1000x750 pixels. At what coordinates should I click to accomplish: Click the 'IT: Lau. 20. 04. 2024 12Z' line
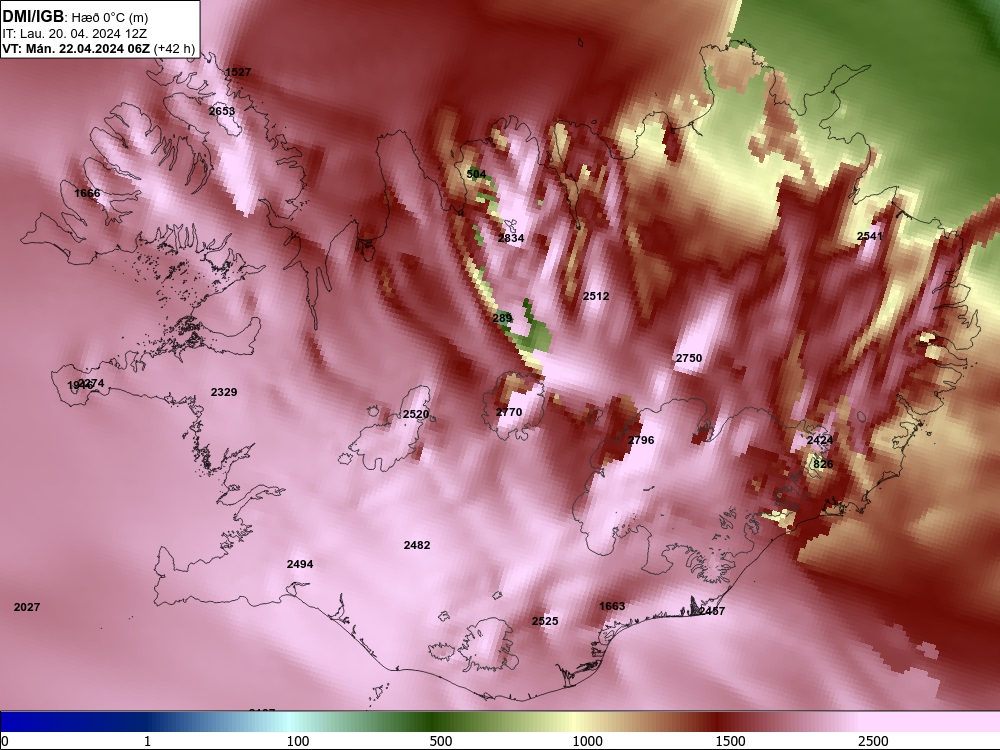coord(70,34)
